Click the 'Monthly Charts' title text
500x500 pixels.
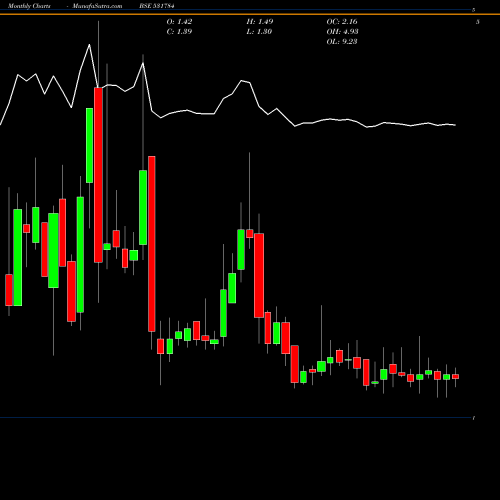(x=29, y=6)
